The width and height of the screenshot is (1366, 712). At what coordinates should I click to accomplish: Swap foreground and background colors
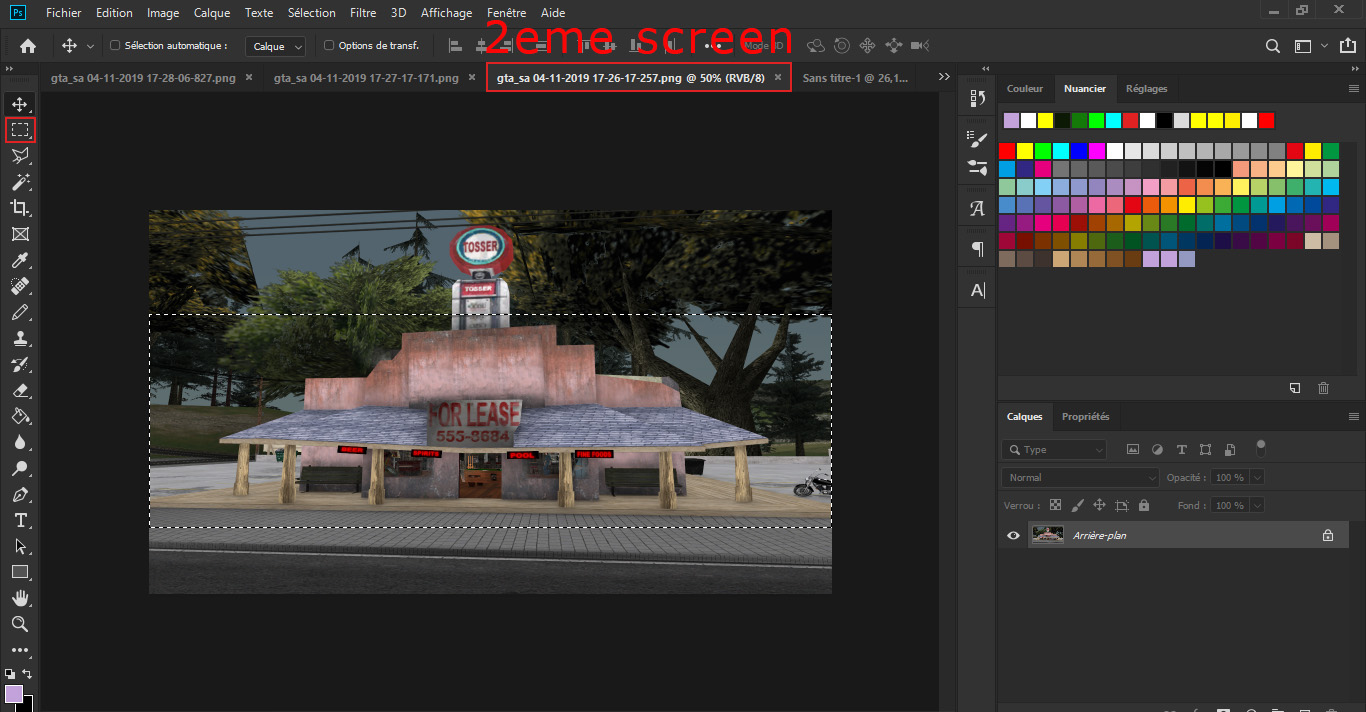pos(27,674)
